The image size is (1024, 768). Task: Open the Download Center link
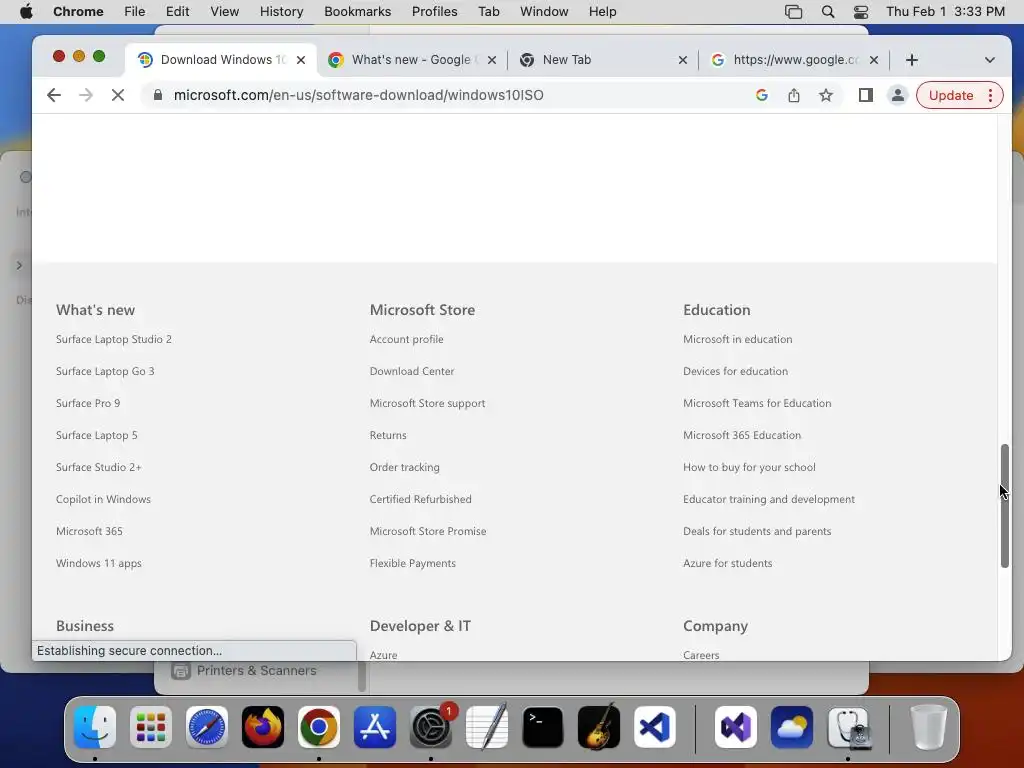point(411,371)
